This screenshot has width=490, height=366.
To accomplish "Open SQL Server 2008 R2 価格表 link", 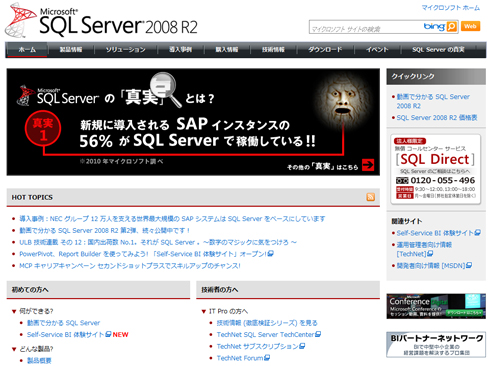I will tap(437, 117).
